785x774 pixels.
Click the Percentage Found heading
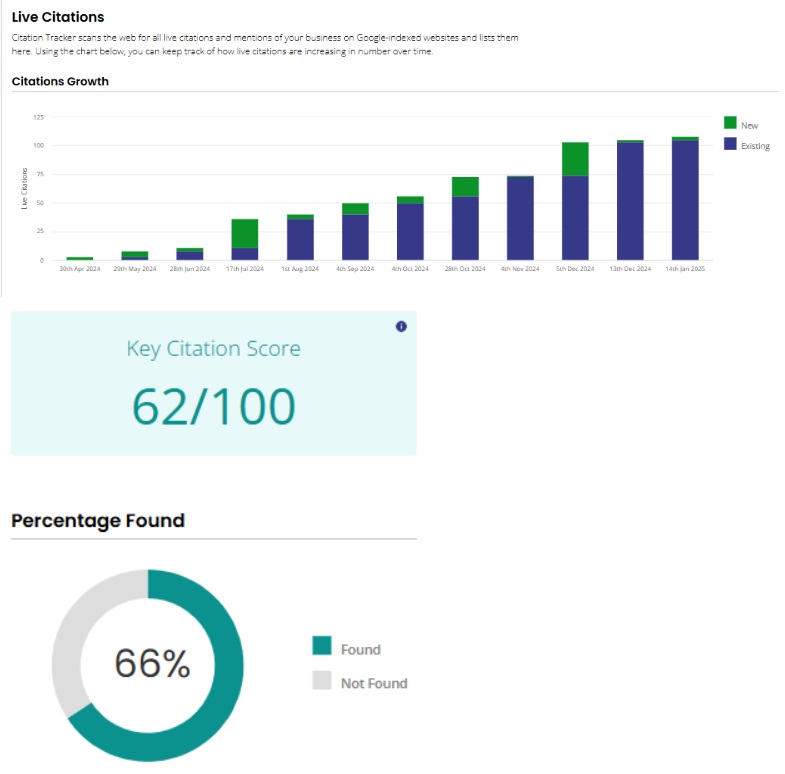97,520
